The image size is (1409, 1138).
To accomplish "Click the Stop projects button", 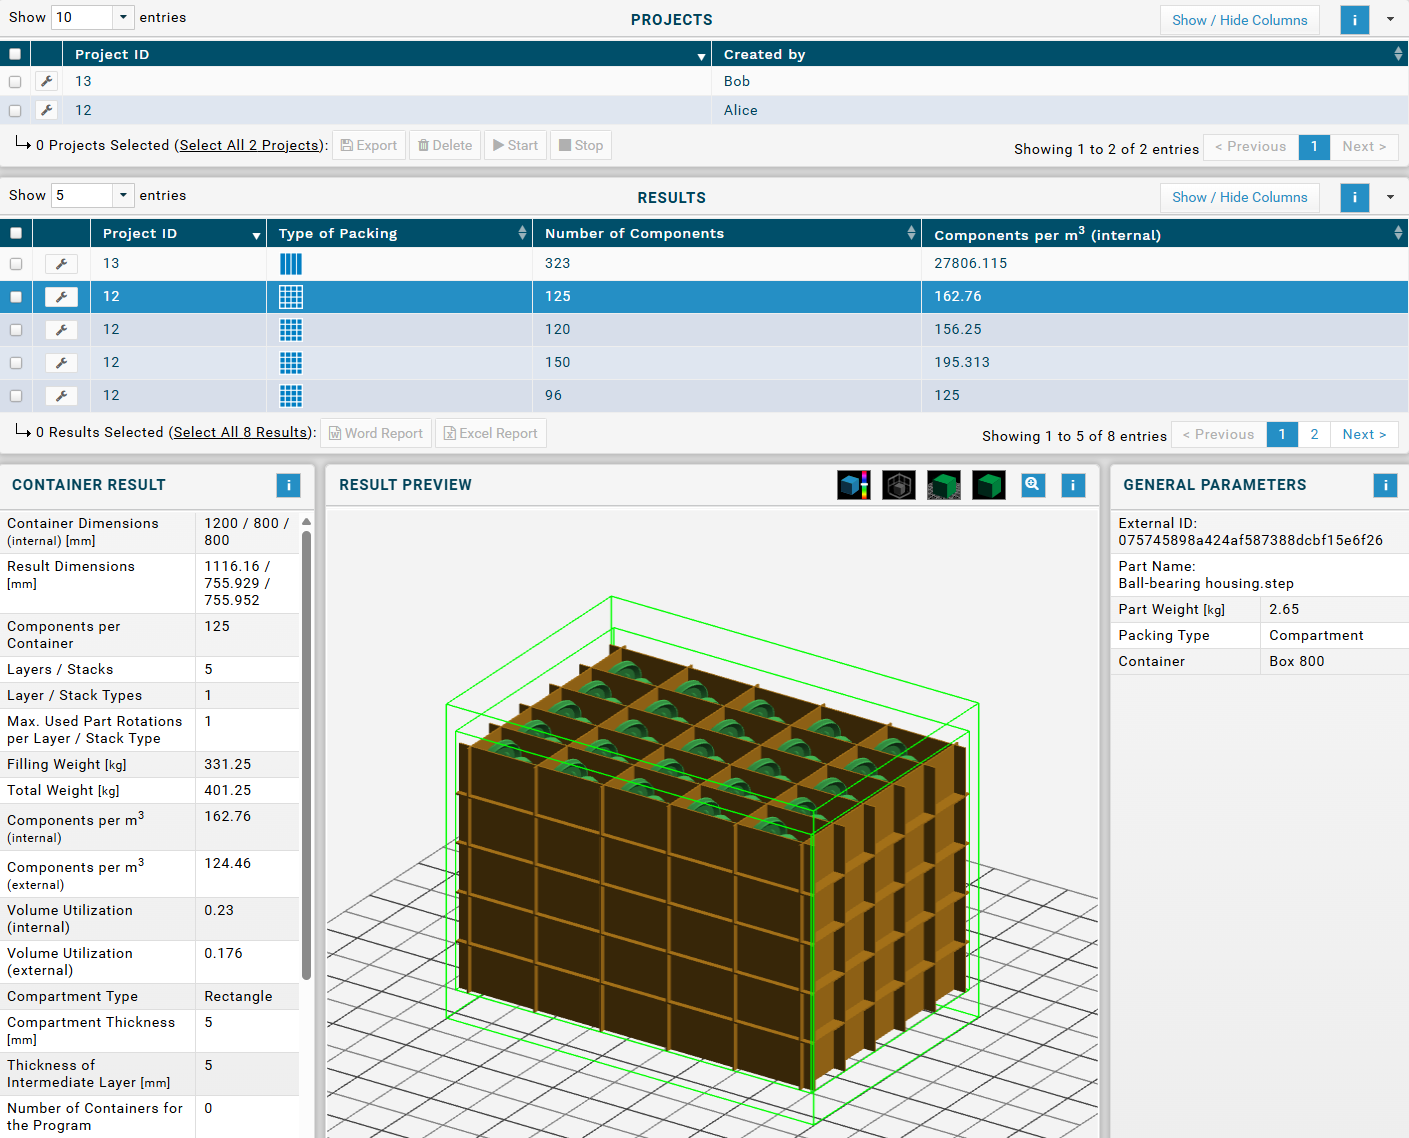I will pos(581,145).
